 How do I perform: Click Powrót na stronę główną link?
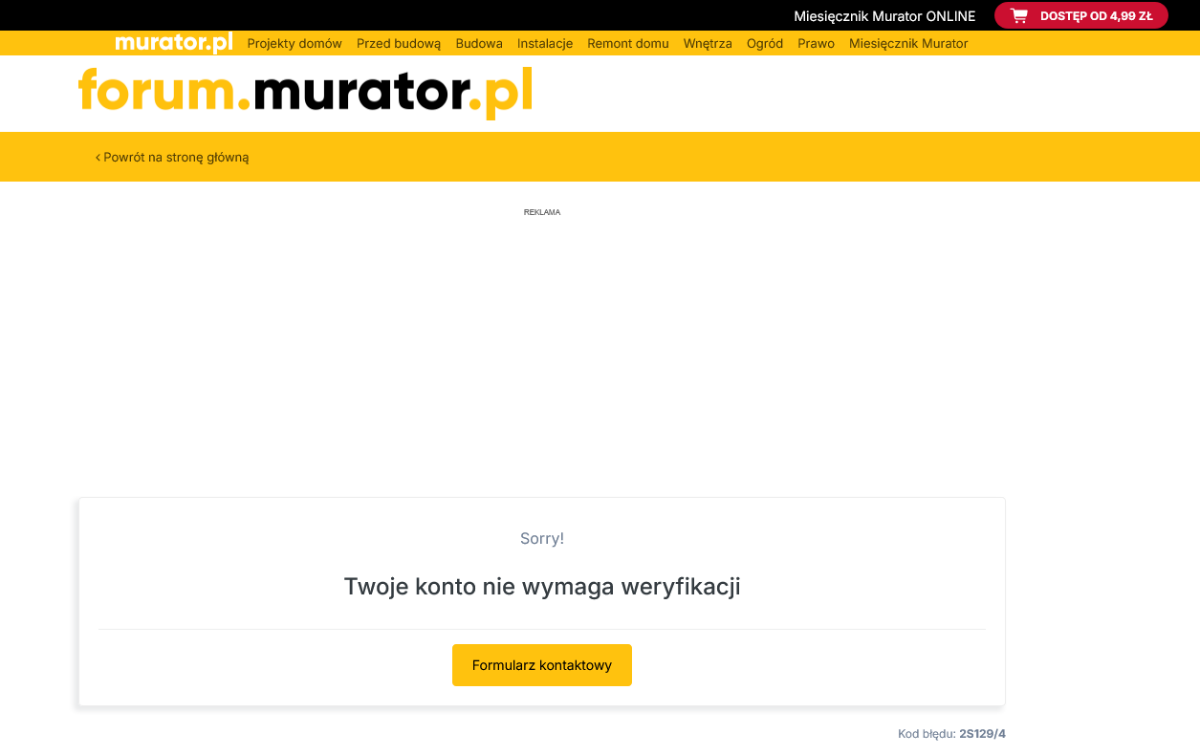[172, 157]
